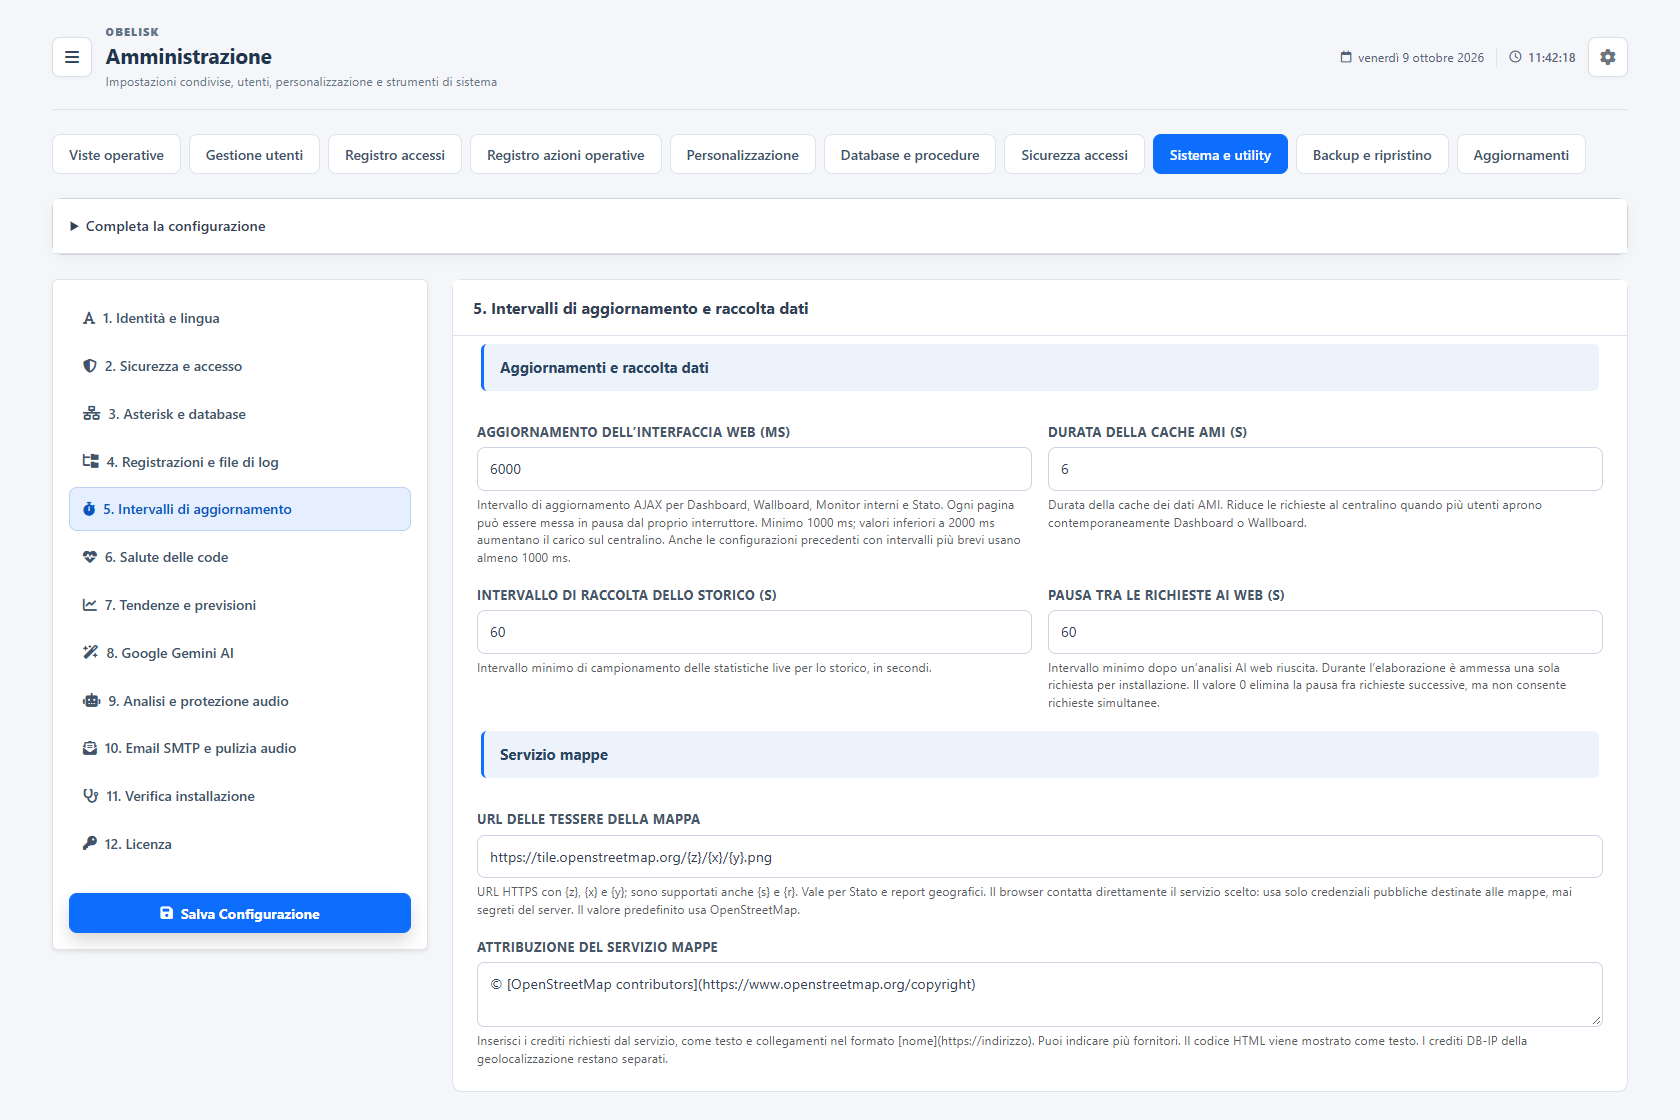Select the Aggiornamenti tab
Viewport: 1680px width, 1120px height.
1520,155
